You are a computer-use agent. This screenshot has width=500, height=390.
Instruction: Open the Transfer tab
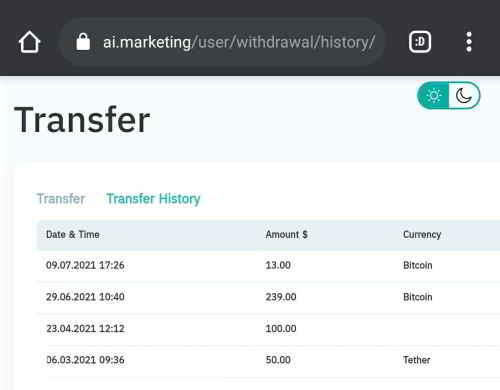click(x=61, y=199)
